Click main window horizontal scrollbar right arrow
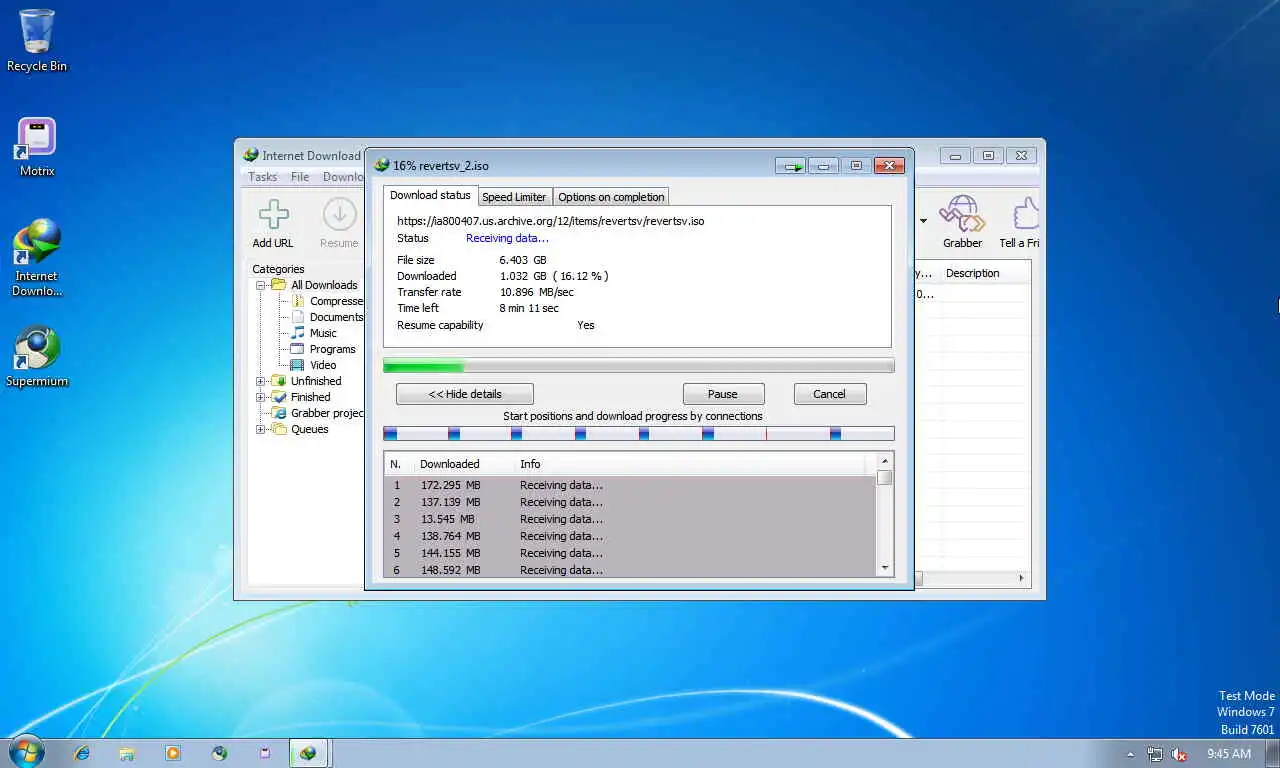1280x768 pixels. [x=1021, y=578]
